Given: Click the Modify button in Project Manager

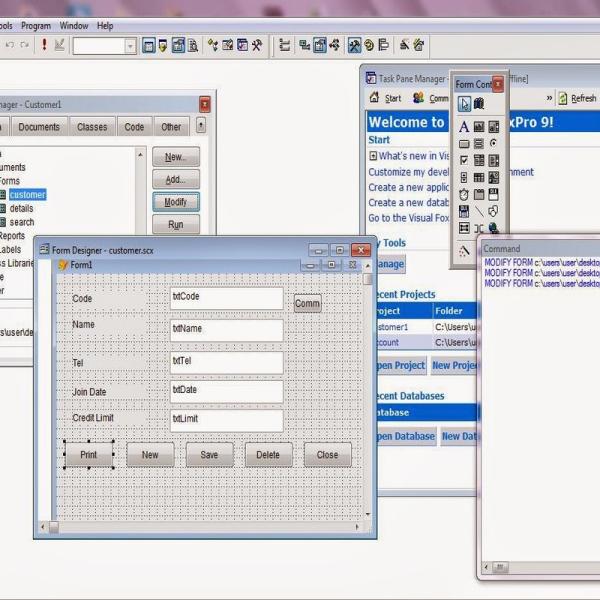Looking at the screenshot, I should click(x=175, y=202).
